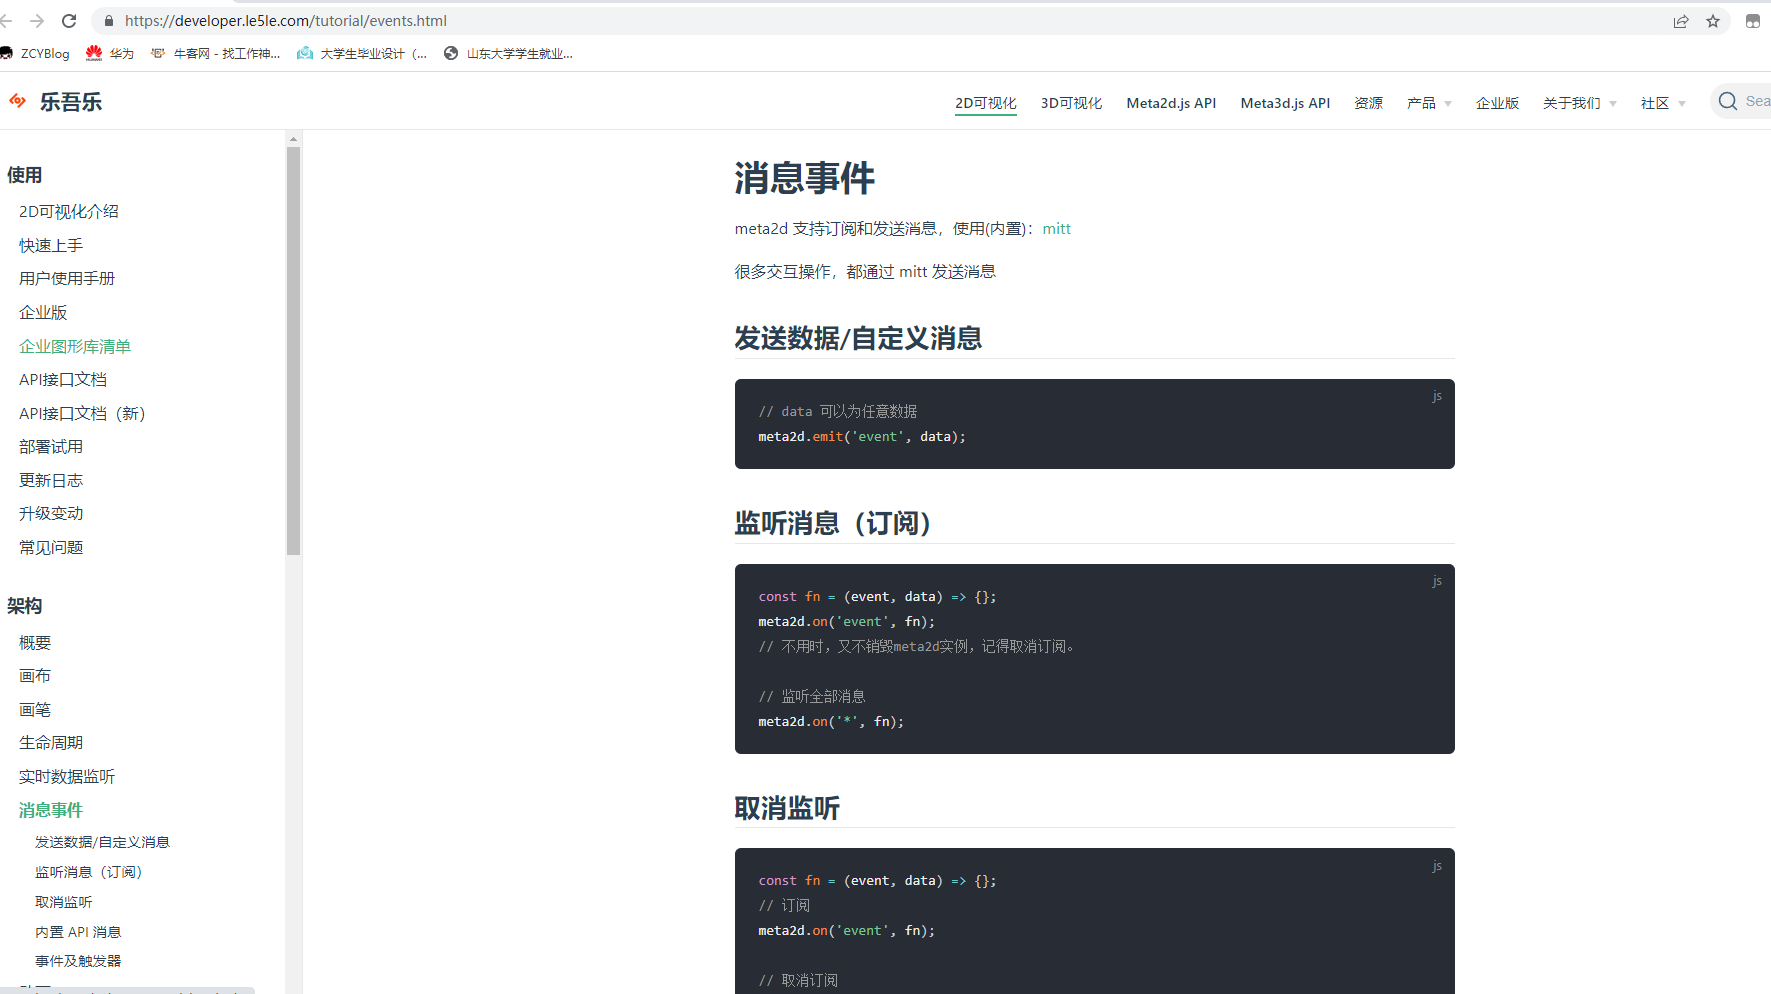Click the 乐吾乐 logo icon
The width and height of the screenshot is (1771, 994).
[17, 101]
